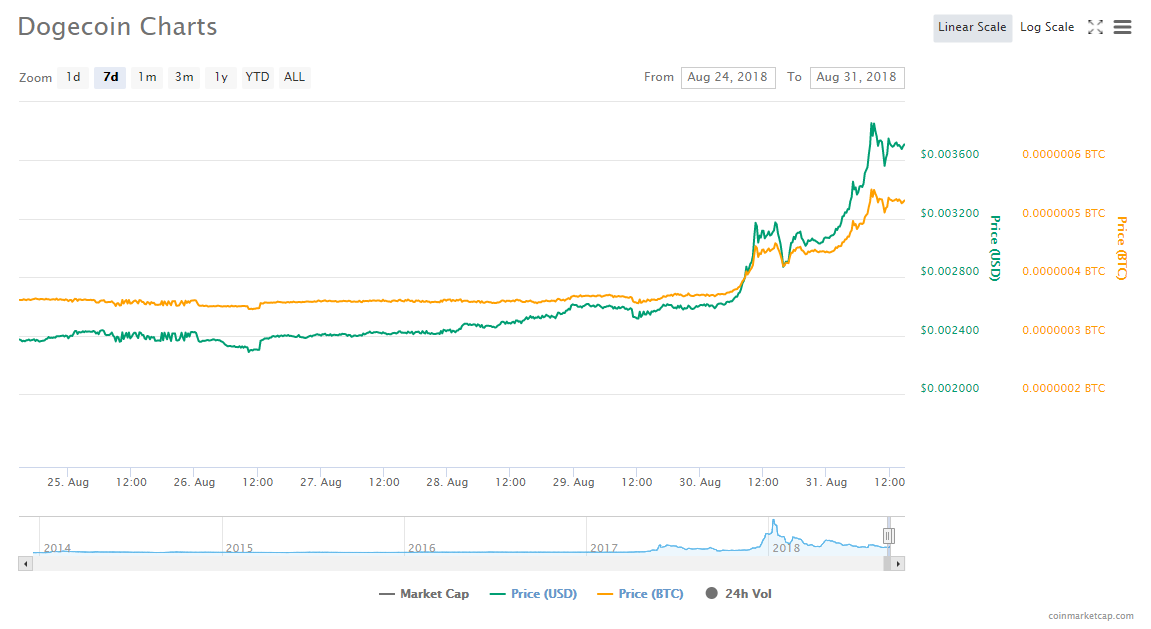Set zoom to 1m
Viewport: 1151px width, 629px height.
pyautogui.click(x=147, y=77)
